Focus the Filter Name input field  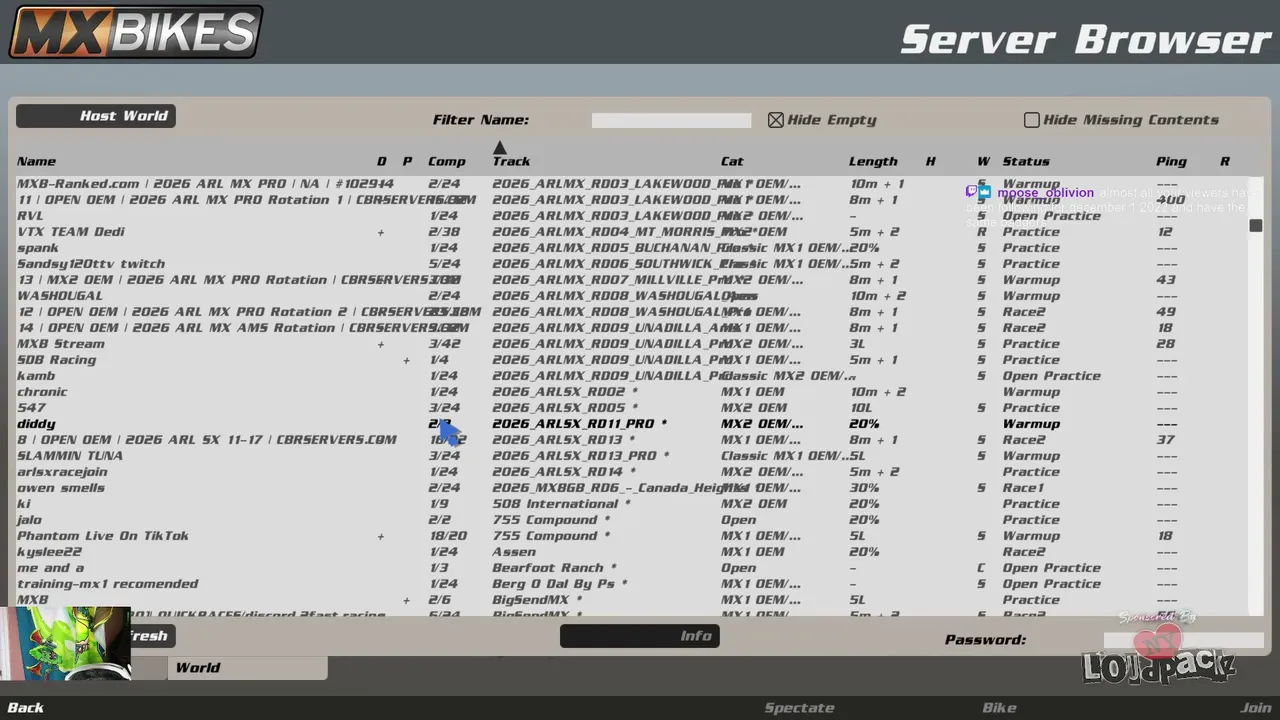point(671,120)
